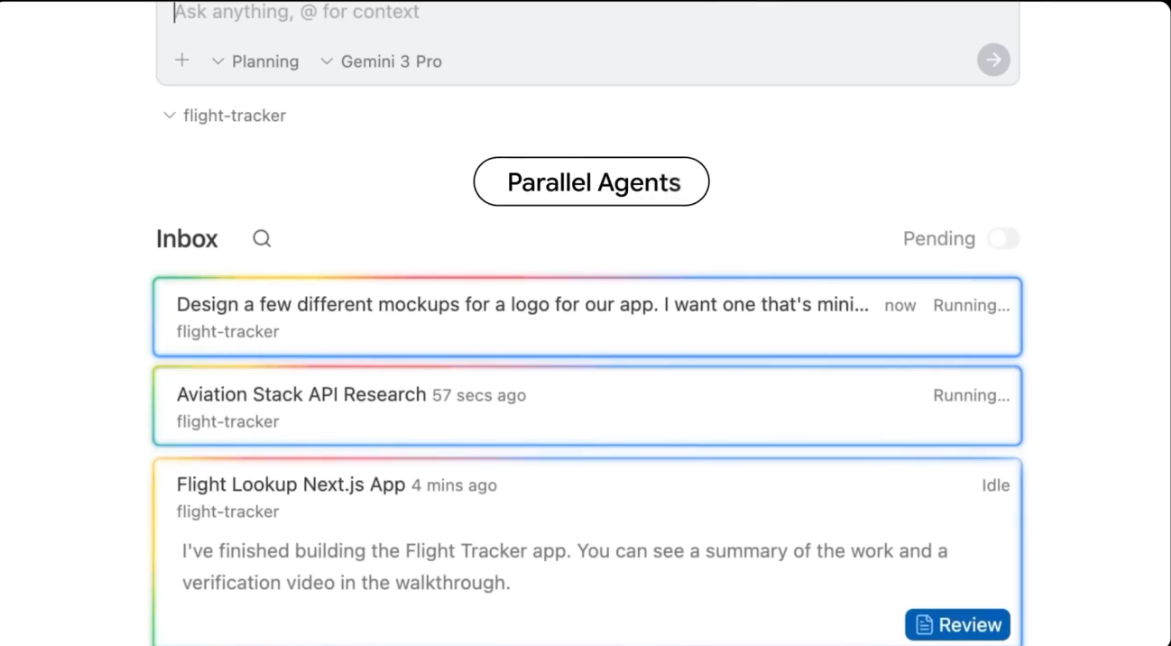Image resolution: width=1171 pixels, height=646 pixels.
Task: Open the Planning mode dropdown
Action: [x=255, y=61]
